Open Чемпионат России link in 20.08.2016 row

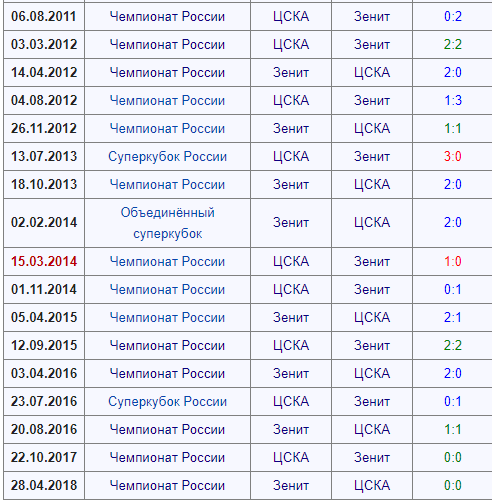tap(167, 429)
